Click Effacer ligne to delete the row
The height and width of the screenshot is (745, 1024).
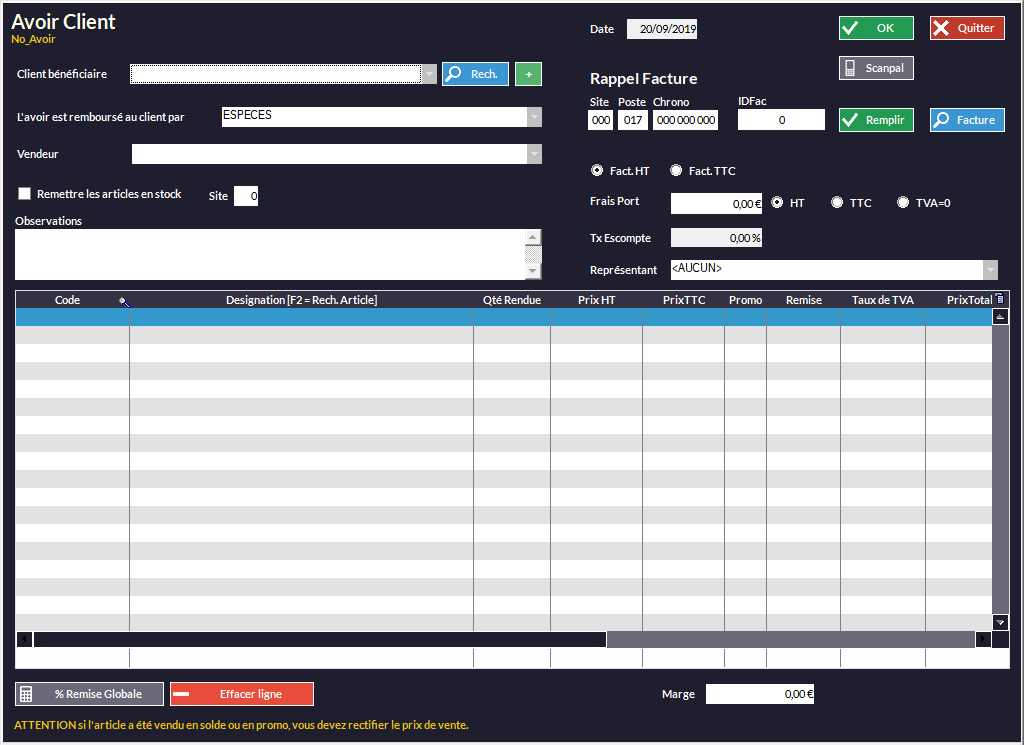pos(241,694)
